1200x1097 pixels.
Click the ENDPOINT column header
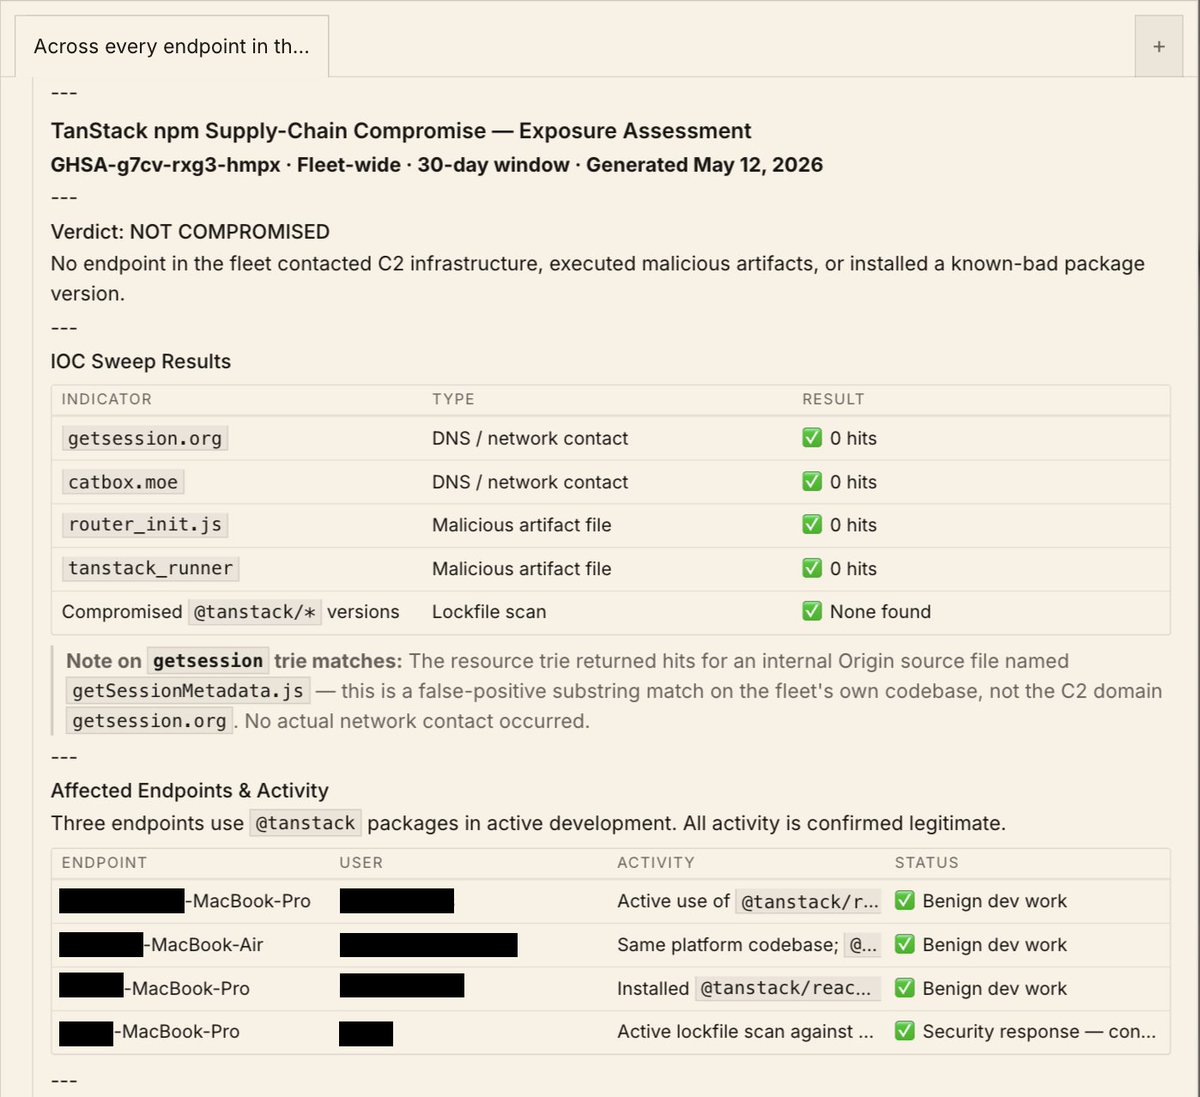(x=104, y=863)
